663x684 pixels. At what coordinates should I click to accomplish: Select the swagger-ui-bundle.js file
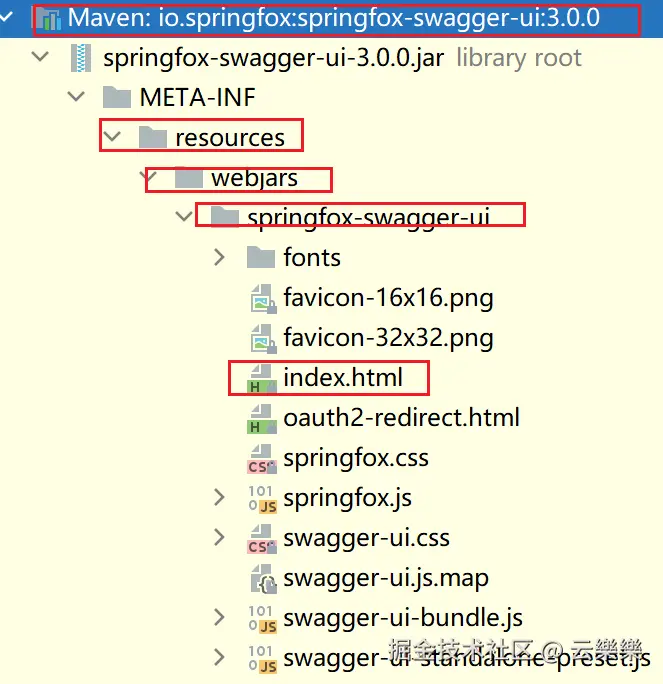point(403,619)
